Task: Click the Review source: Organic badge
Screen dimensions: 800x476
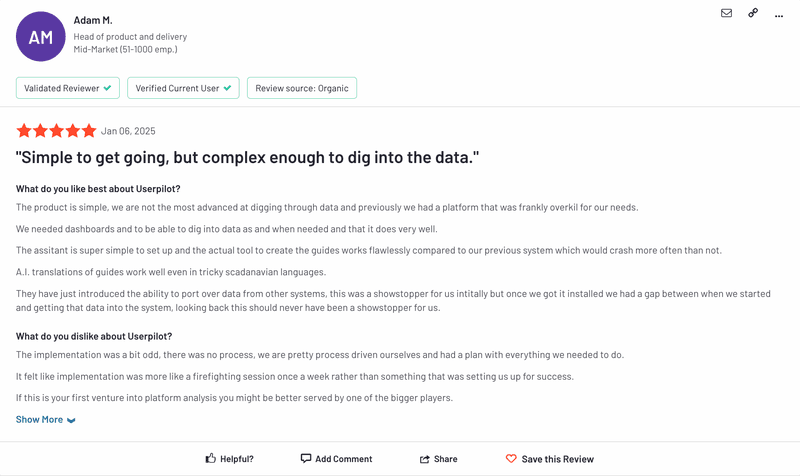Action: pyautogui.click(x=302, y=88)
